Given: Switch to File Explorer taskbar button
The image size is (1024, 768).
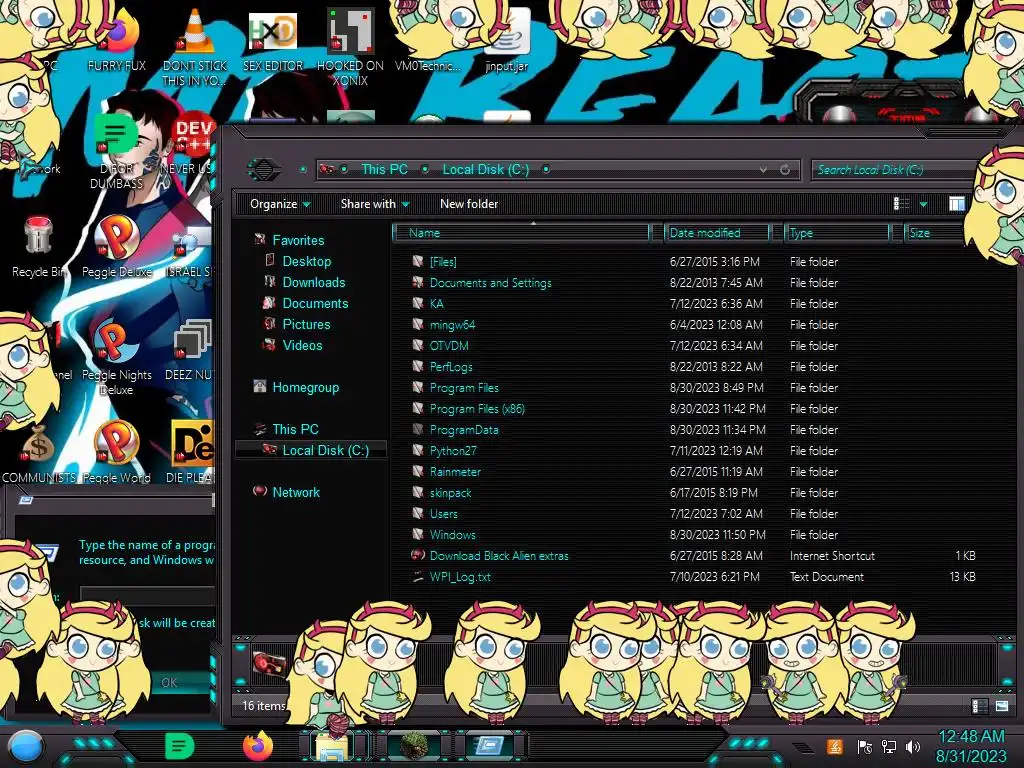Looking at the screenshot, I should pos(332,746).
